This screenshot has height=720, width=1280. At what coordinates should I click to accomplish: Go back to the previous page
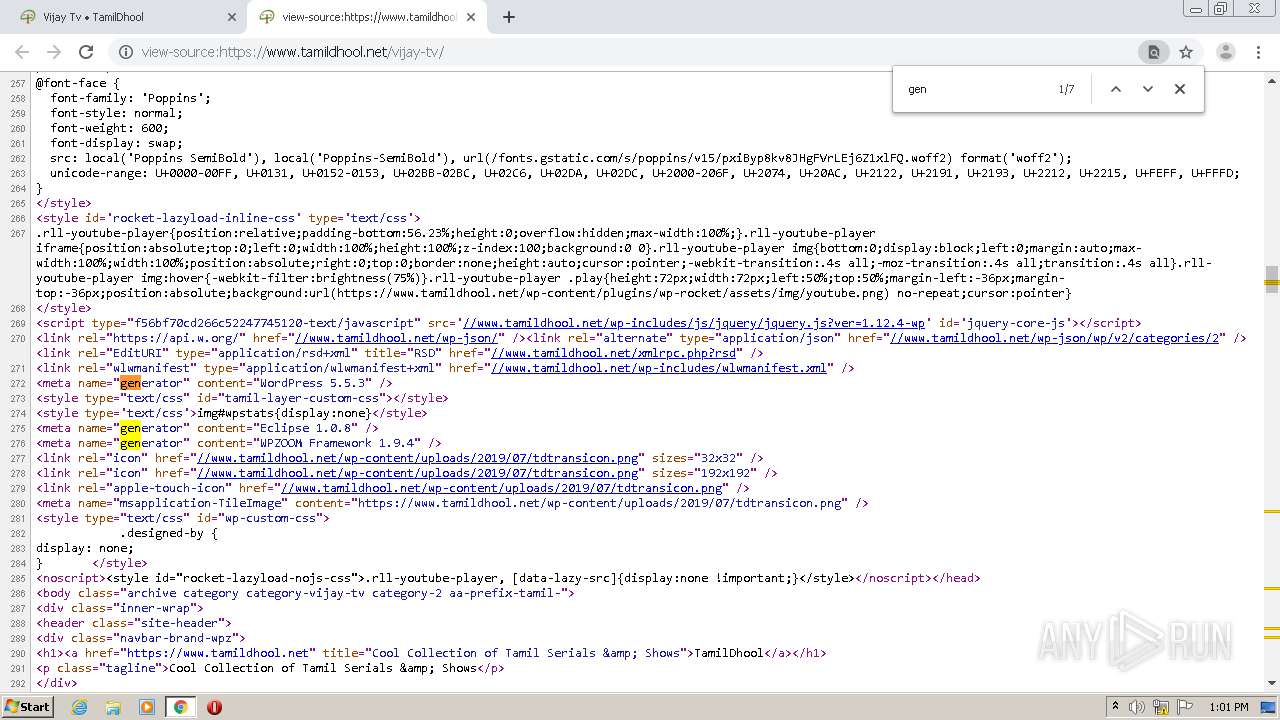[x=22, y=52]
